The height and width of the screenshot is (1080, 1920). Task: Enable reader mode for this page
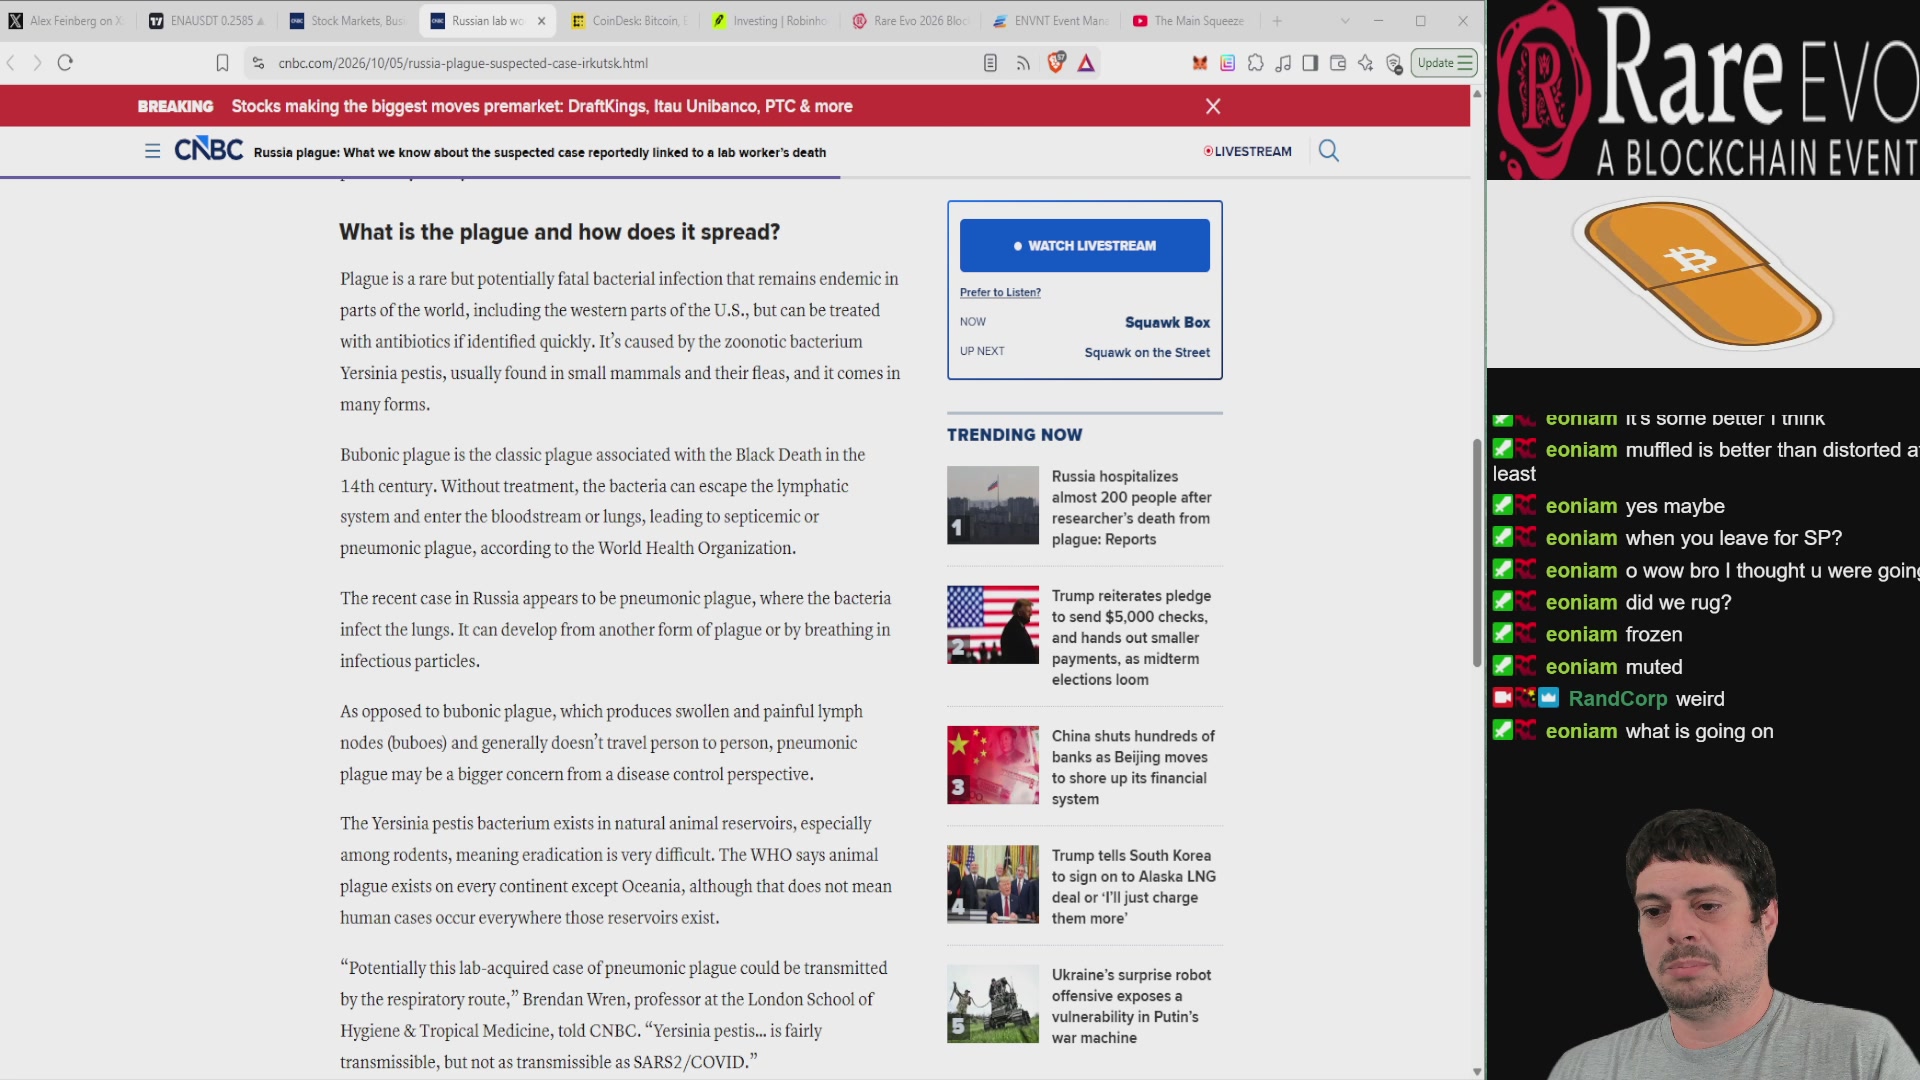[990, 63]
